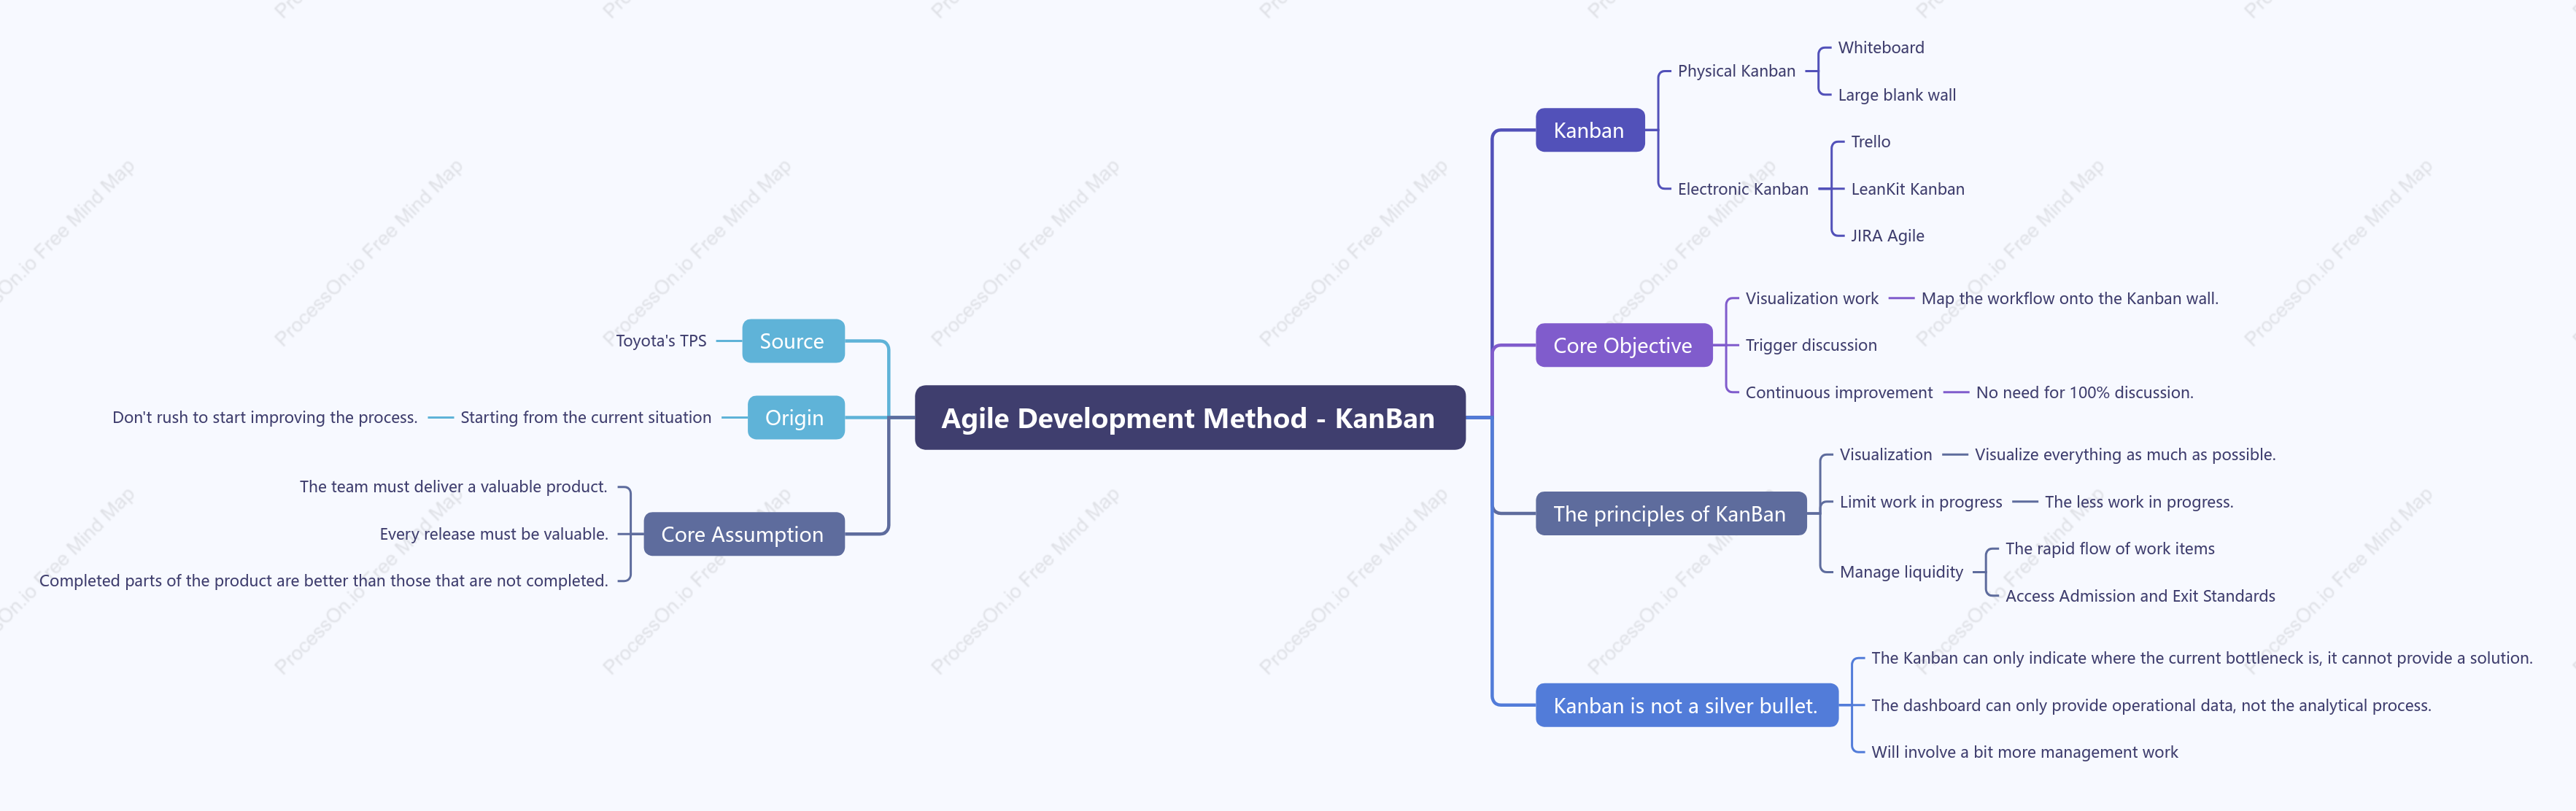Click the Toyota's TPS subtopic
Viewport: 2576px width, 811px height.
[661, 341]
